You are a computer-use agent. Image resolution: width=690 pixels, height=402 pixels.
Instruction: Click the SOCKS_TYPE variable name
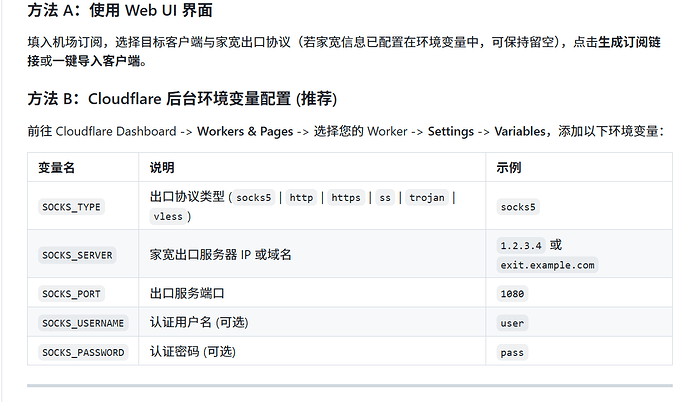coord(71,207)
